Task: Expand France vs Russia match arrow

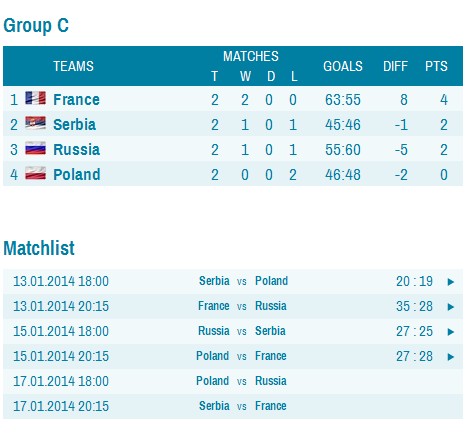Action: coord(451,307)
